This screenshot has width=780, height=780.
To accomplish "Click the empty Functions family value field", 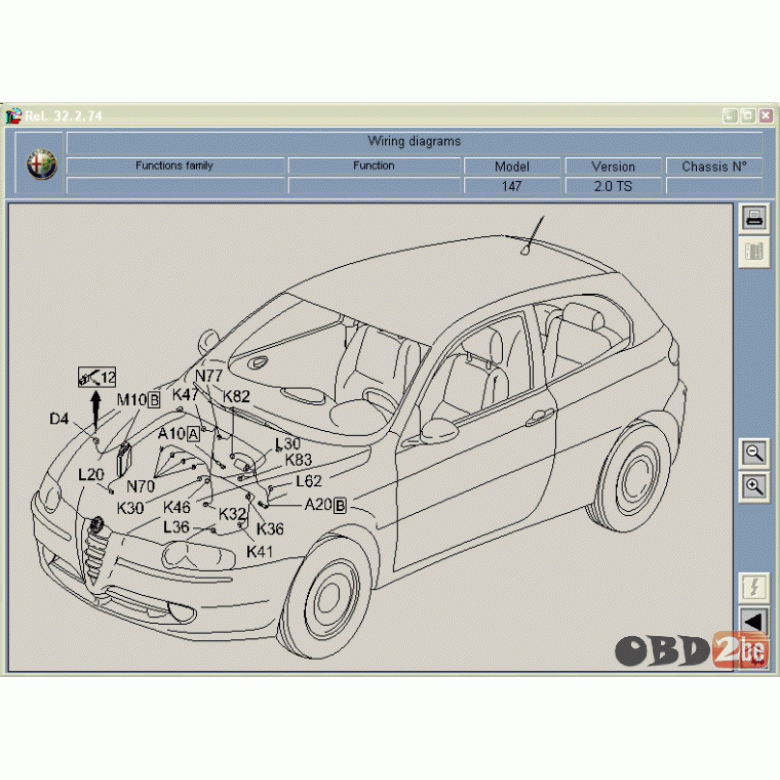I will click(175, 186).
